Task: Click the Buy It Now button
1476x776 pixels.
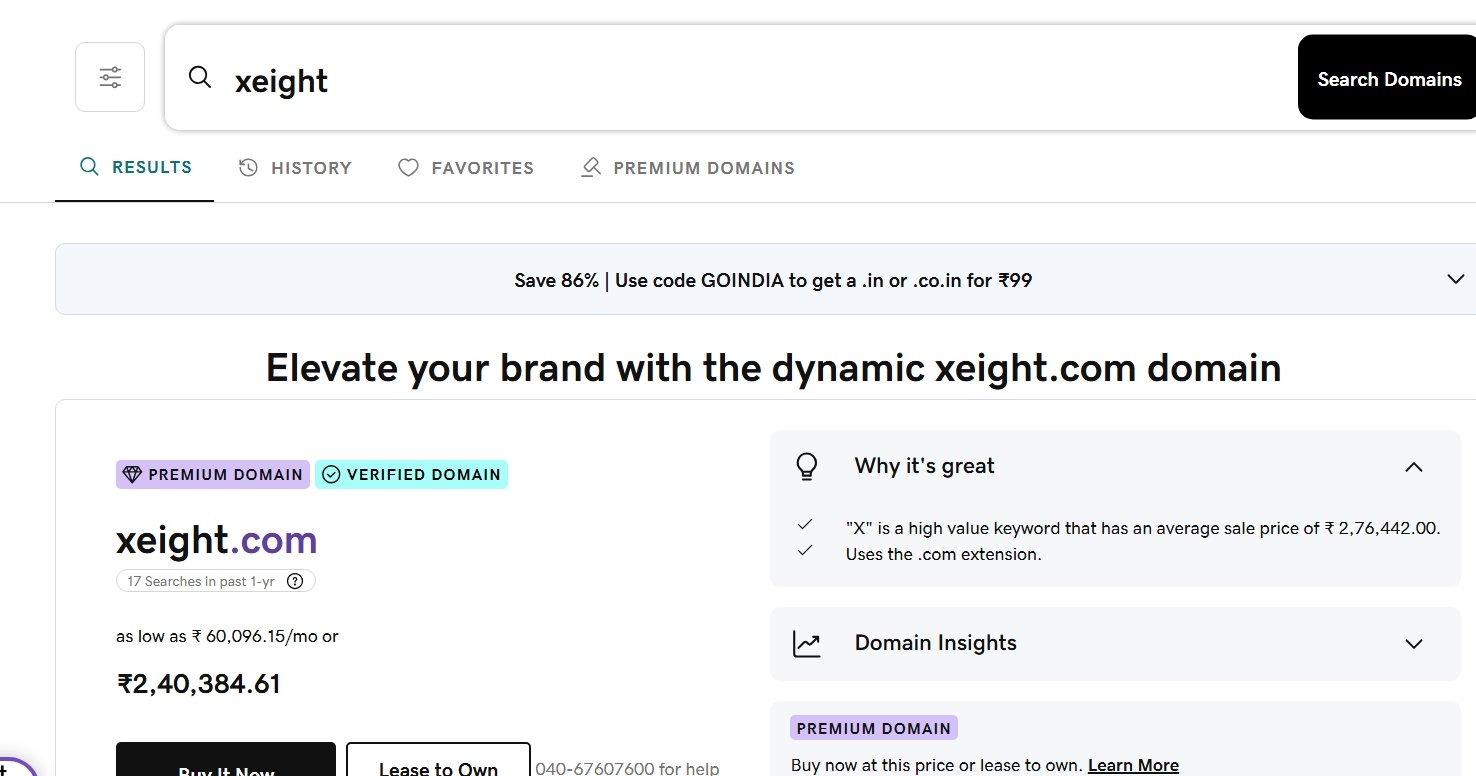Action: point(226,760)
